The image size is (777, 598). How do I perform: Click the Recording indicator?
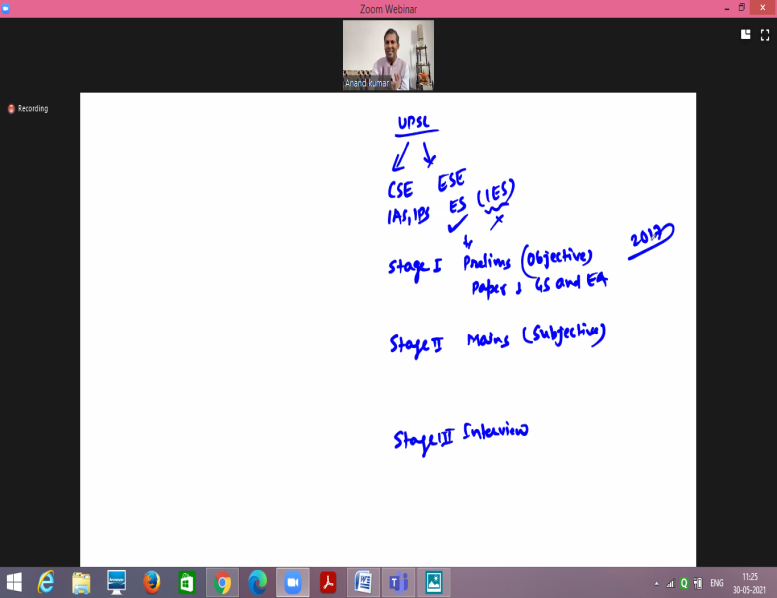28,109
